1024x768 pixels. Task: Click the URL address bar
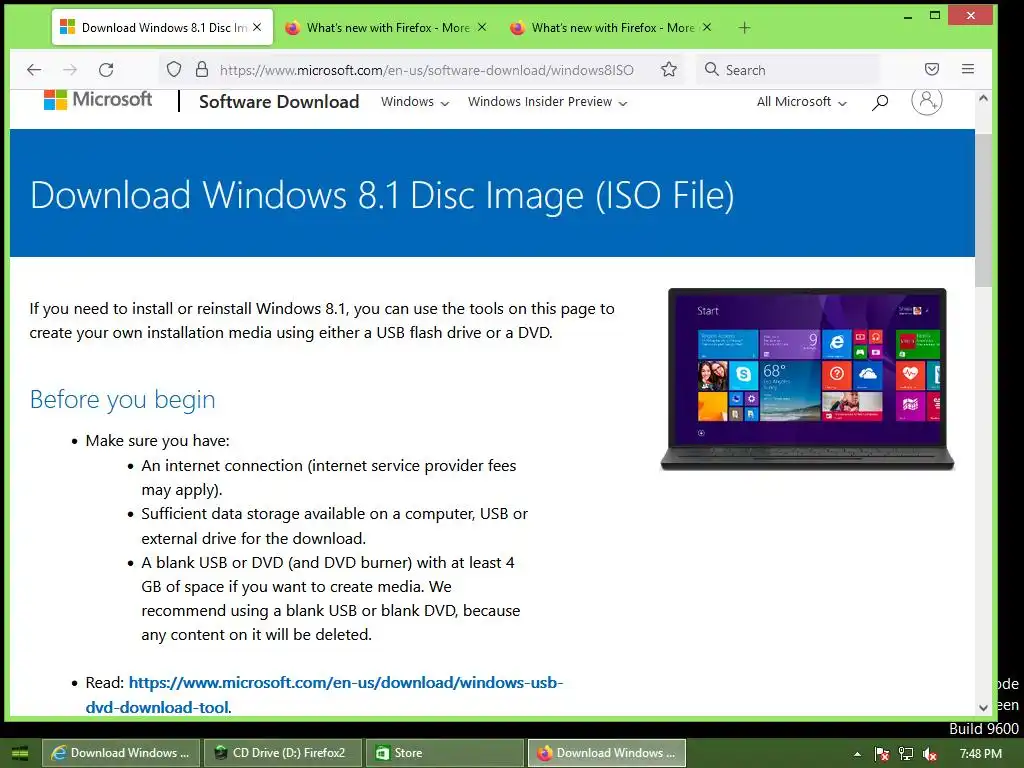click(x=426, y=70)
